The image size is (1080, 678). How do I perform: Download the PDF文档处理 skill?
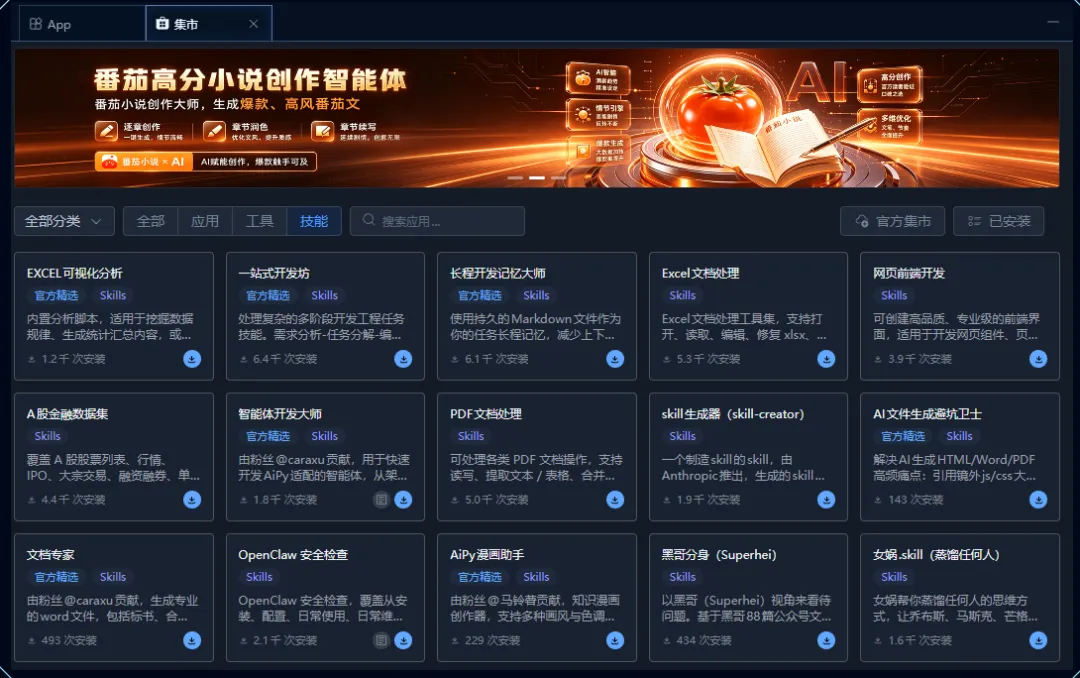tap(615, 500)
